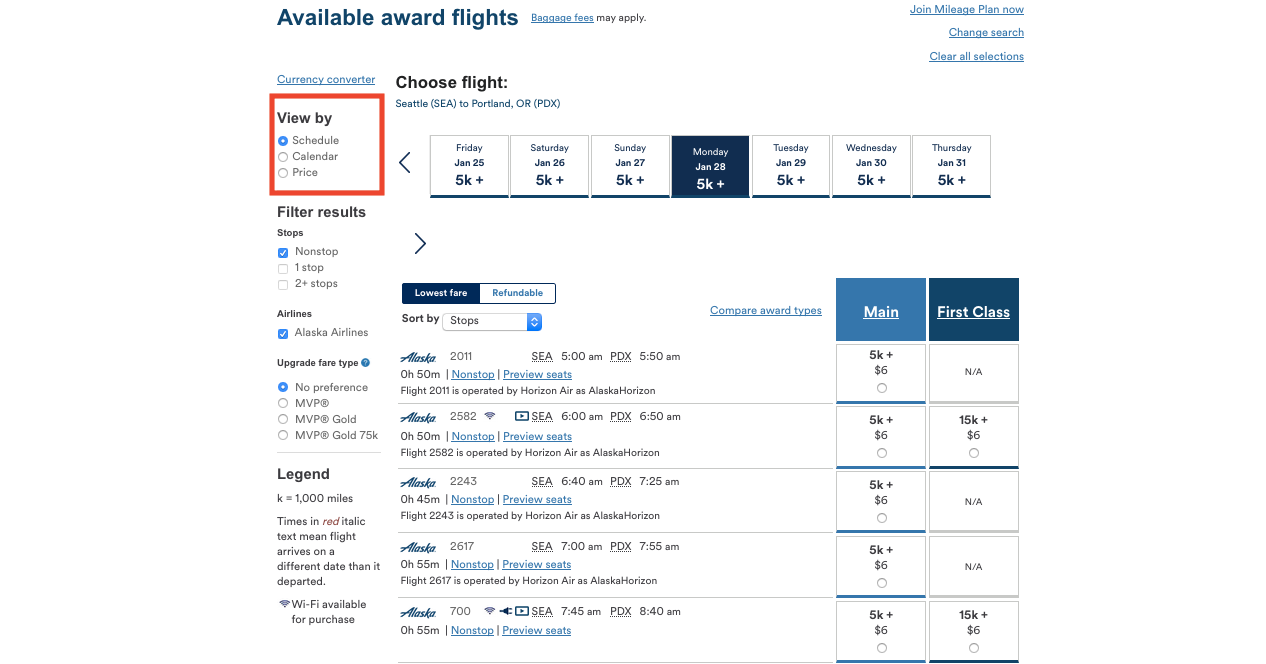This screenshot has height=664, width=1266.
Task: Click the power outlet icon on flight 700
Action: (506, 611)
